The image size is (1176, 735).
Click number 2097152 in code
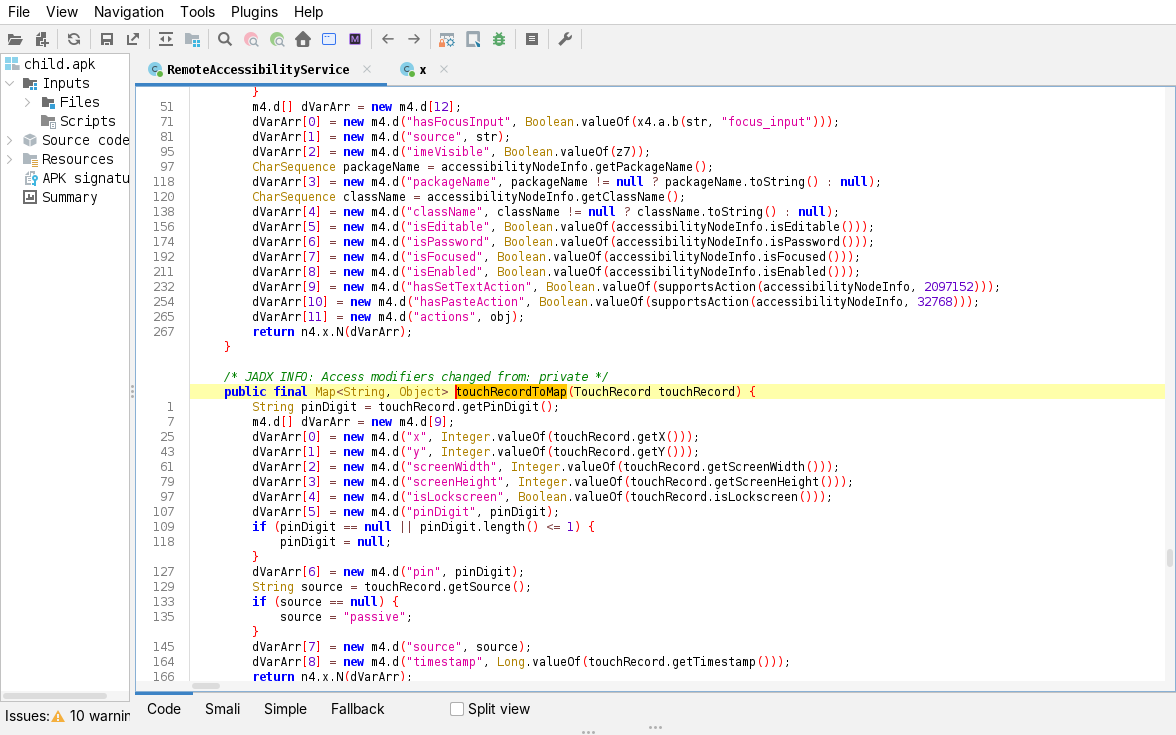(949, 286)
